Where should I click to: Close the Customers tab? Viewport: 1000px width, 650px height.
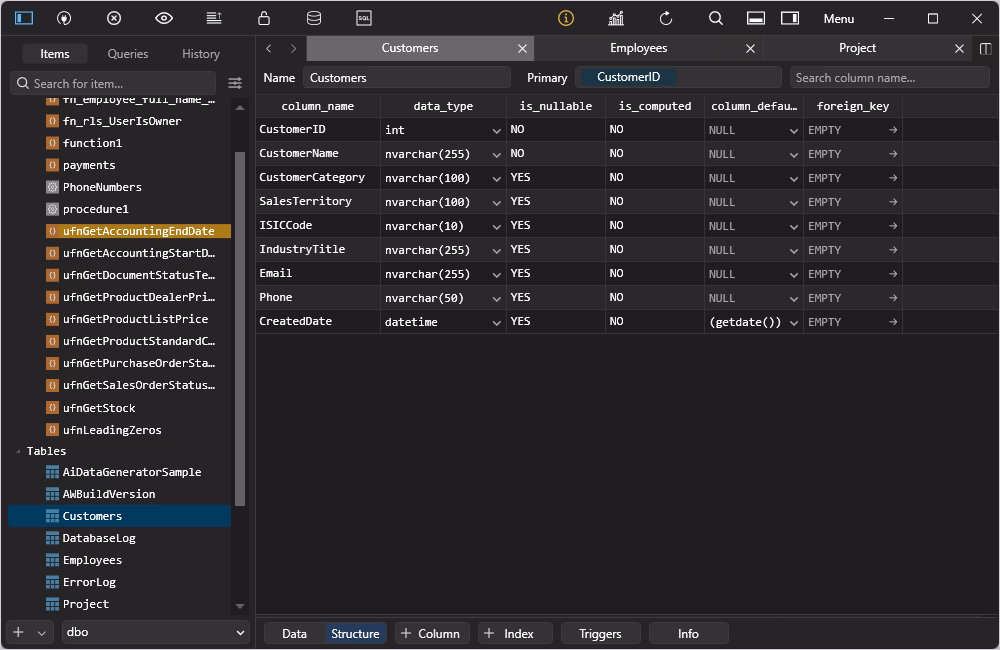click(522, 48)
